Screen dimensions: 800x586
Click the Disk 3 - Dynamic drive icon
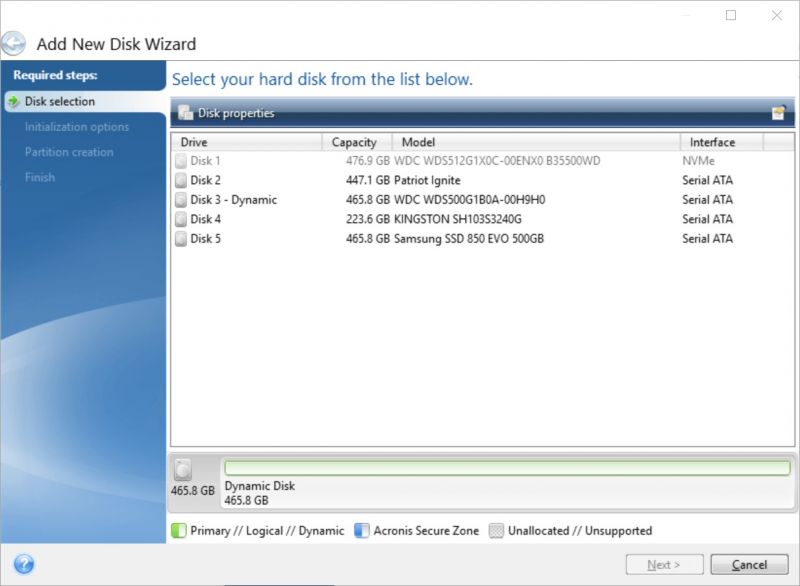point(181,200)
